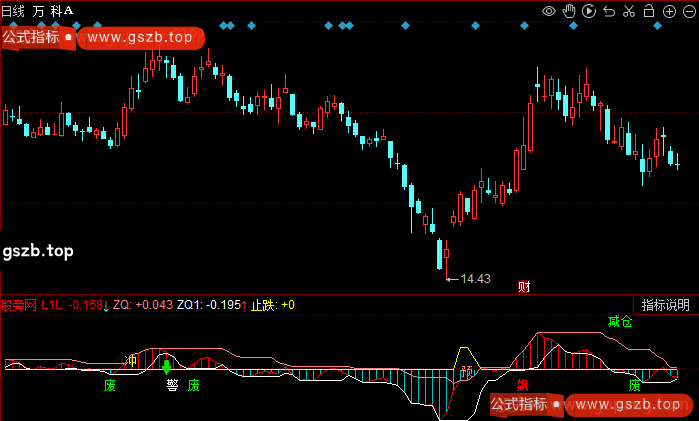Image resolution: width=699 pixels, height=421 pixels.
Task: Click the yellow 冲 signal marker
Action: (129, 360)
